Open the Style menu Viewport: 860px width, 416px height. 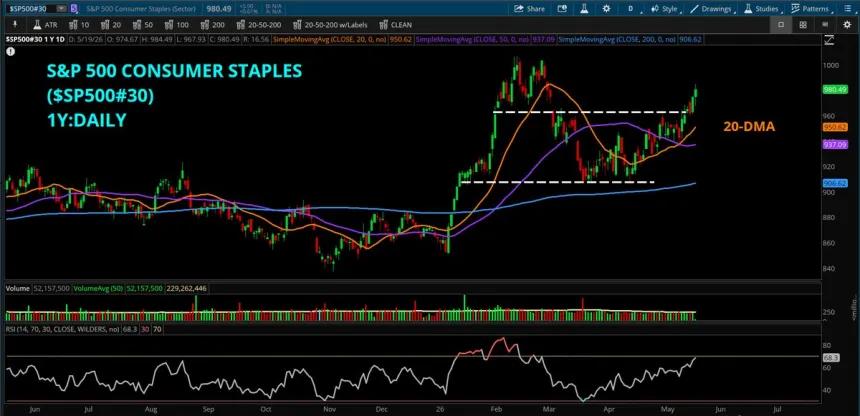pos(666,9)
